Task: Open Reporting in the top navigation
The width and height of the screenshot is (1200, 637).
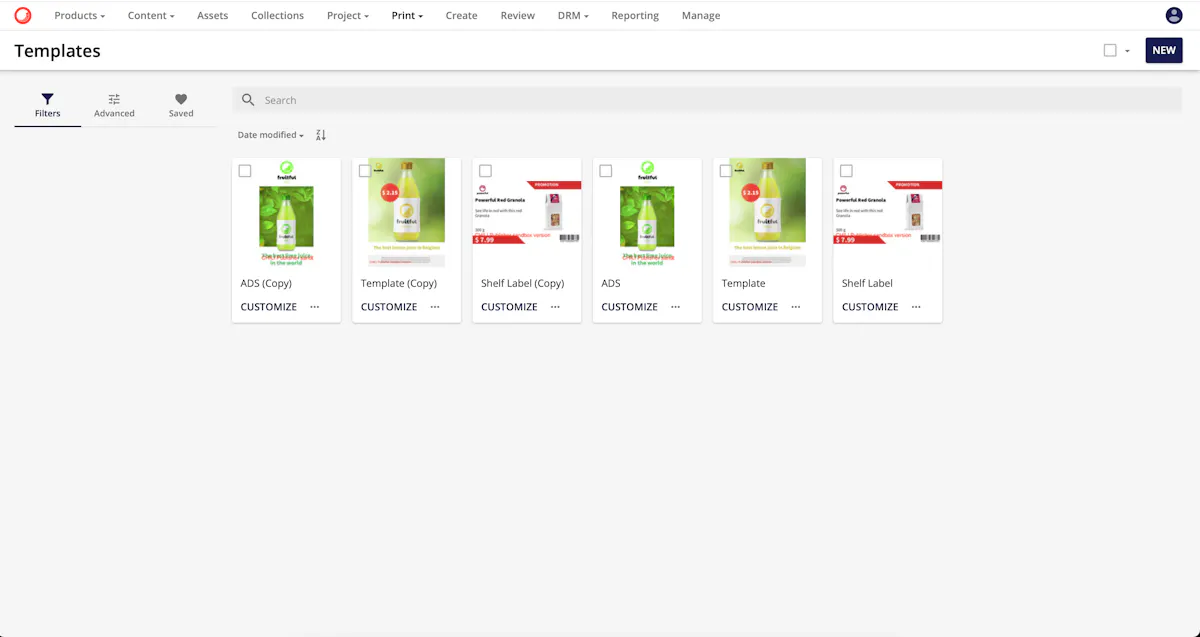Action: click(x=635, y=16)
